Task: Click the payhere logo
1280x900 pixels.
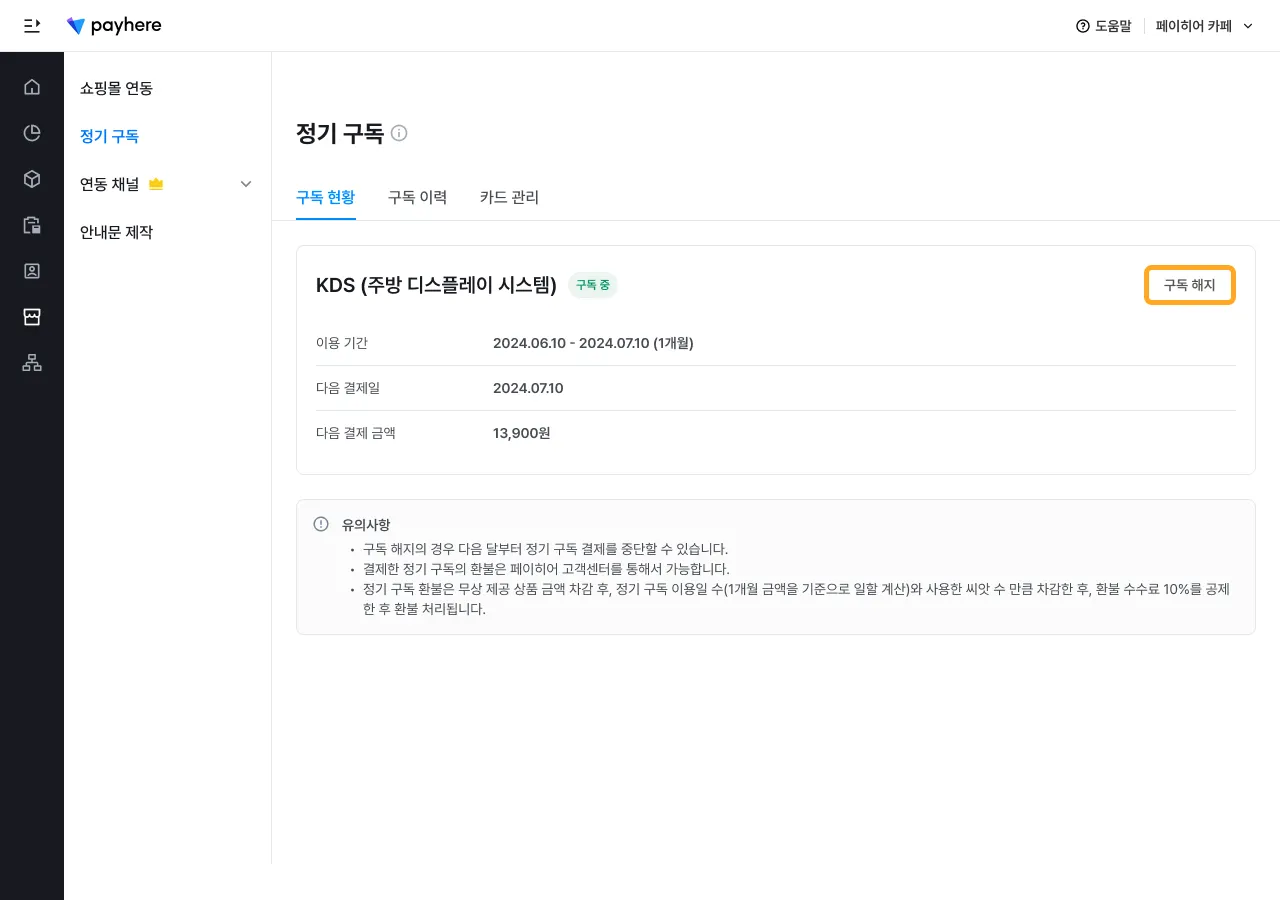Action: [x=114, y=26]
